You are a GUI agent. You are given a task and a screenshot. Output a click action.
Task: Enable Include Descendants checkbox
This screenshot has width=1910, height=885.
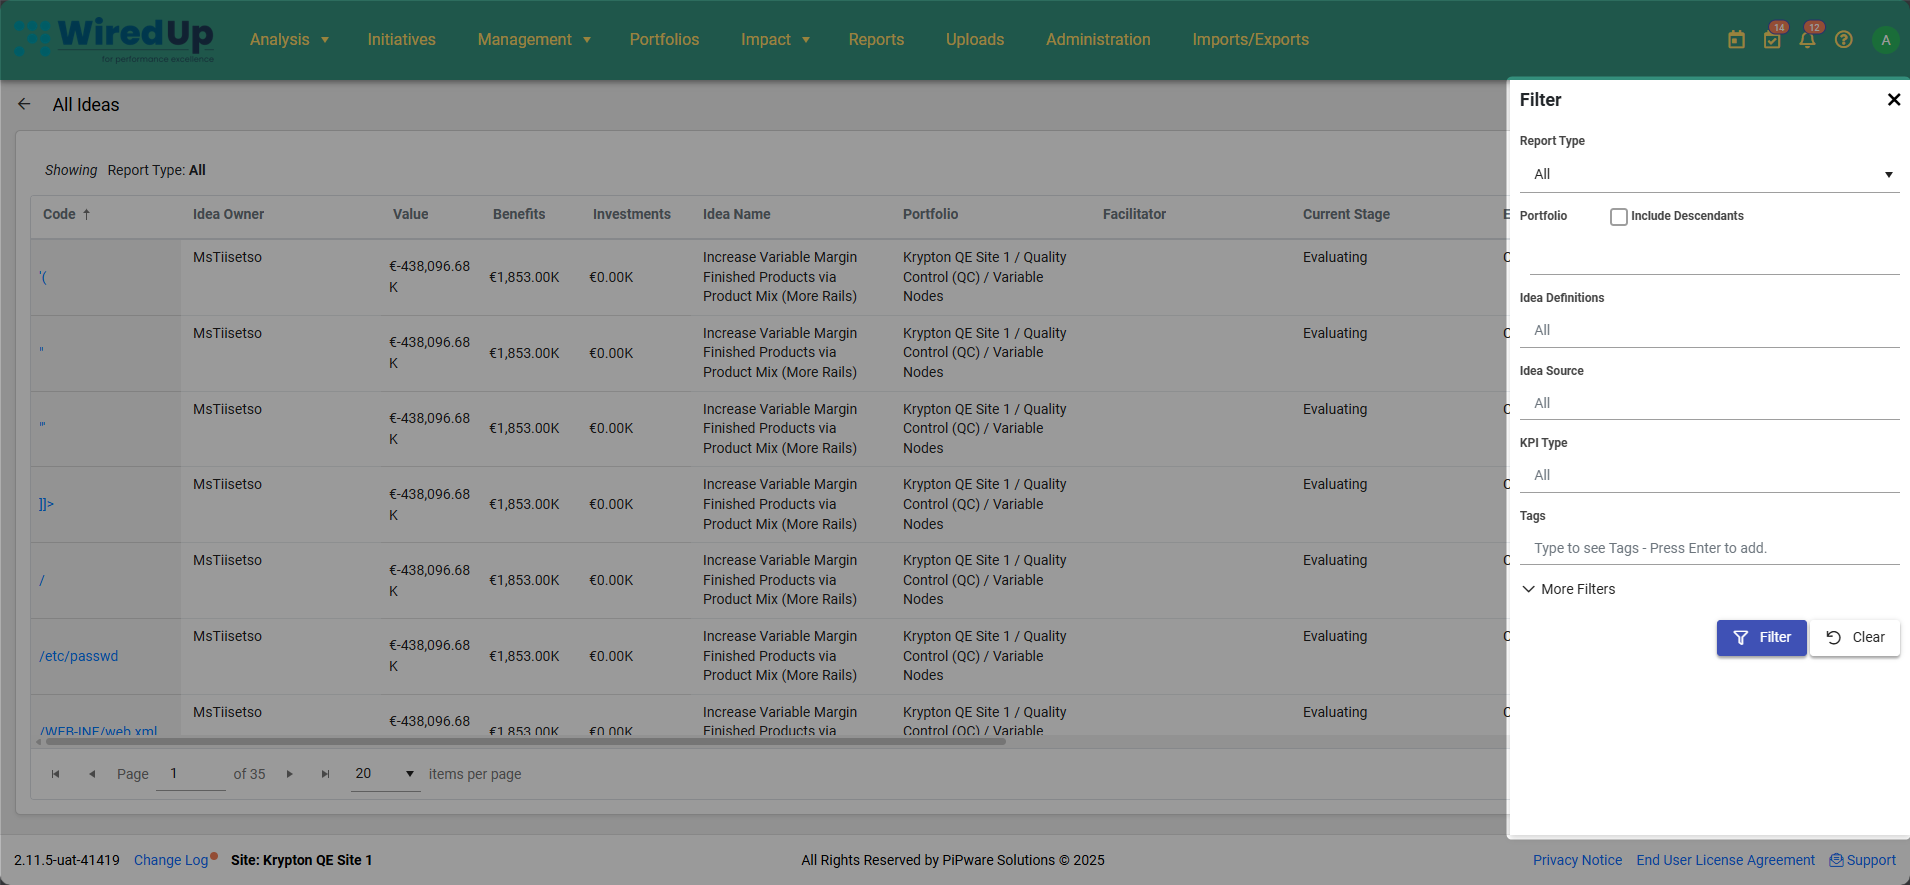(x=1618, y=216)
